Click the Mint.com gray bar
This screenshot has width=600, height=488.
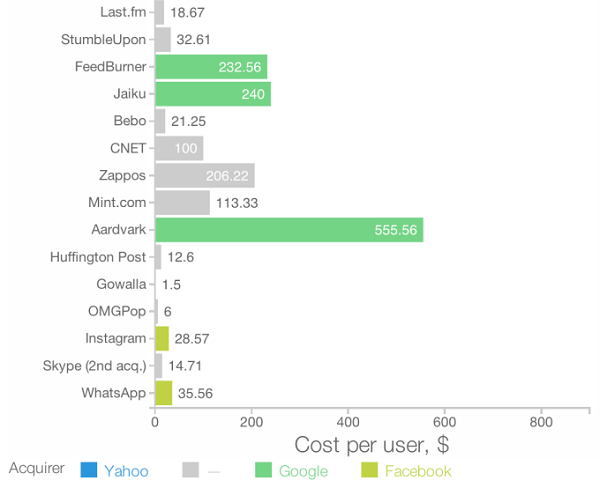click(x=183, y=202)
